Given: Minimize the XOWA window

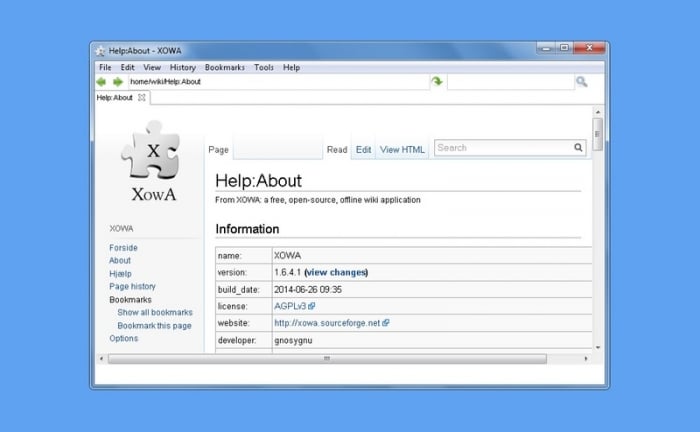Looking at the screenshot, I should pyautogui.click(x=546, y=48).
